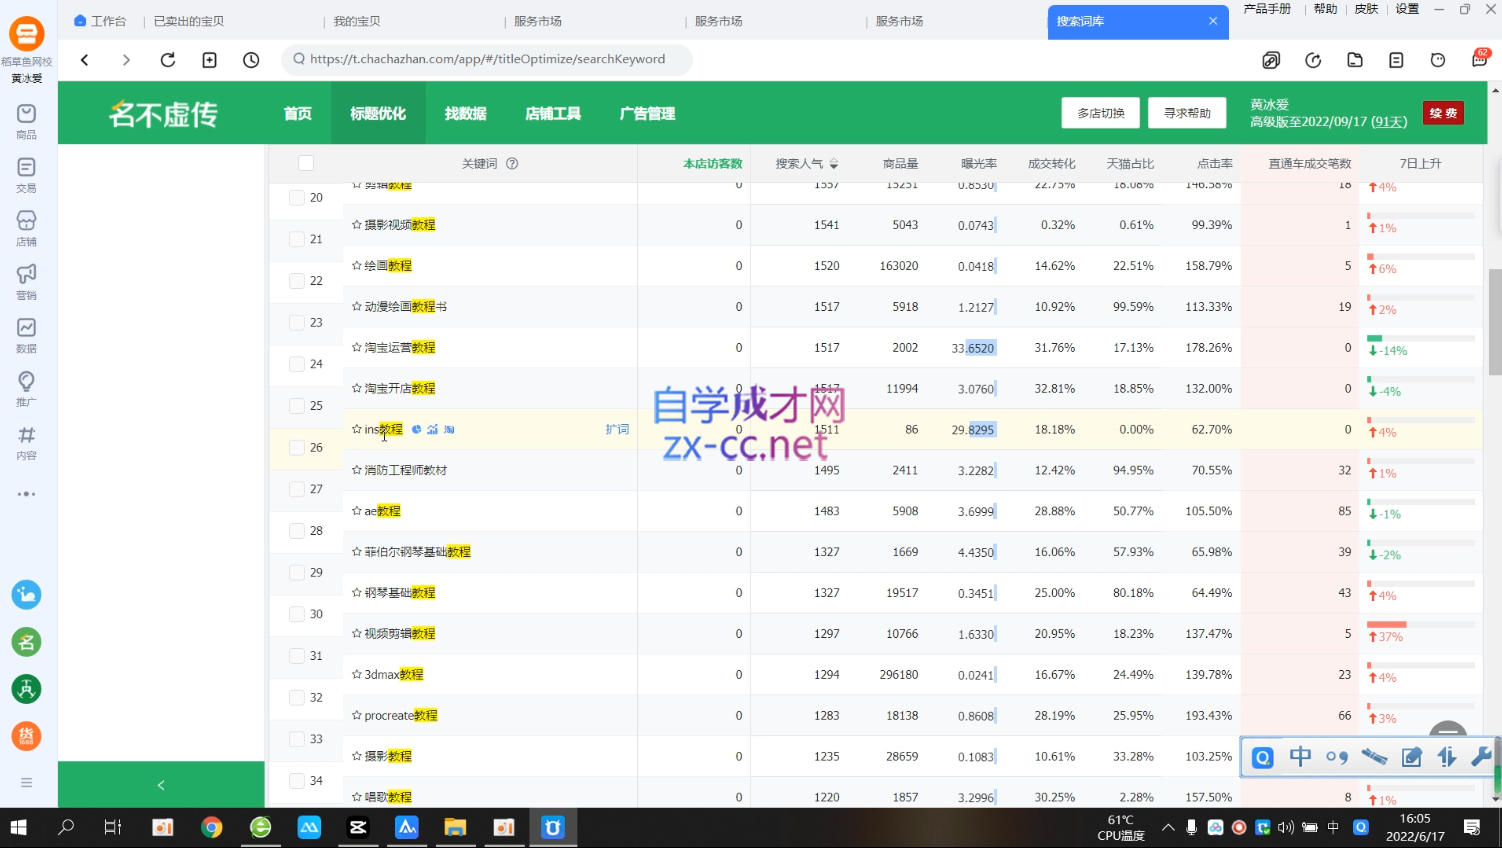Check the box for row 30

(297, 614)
